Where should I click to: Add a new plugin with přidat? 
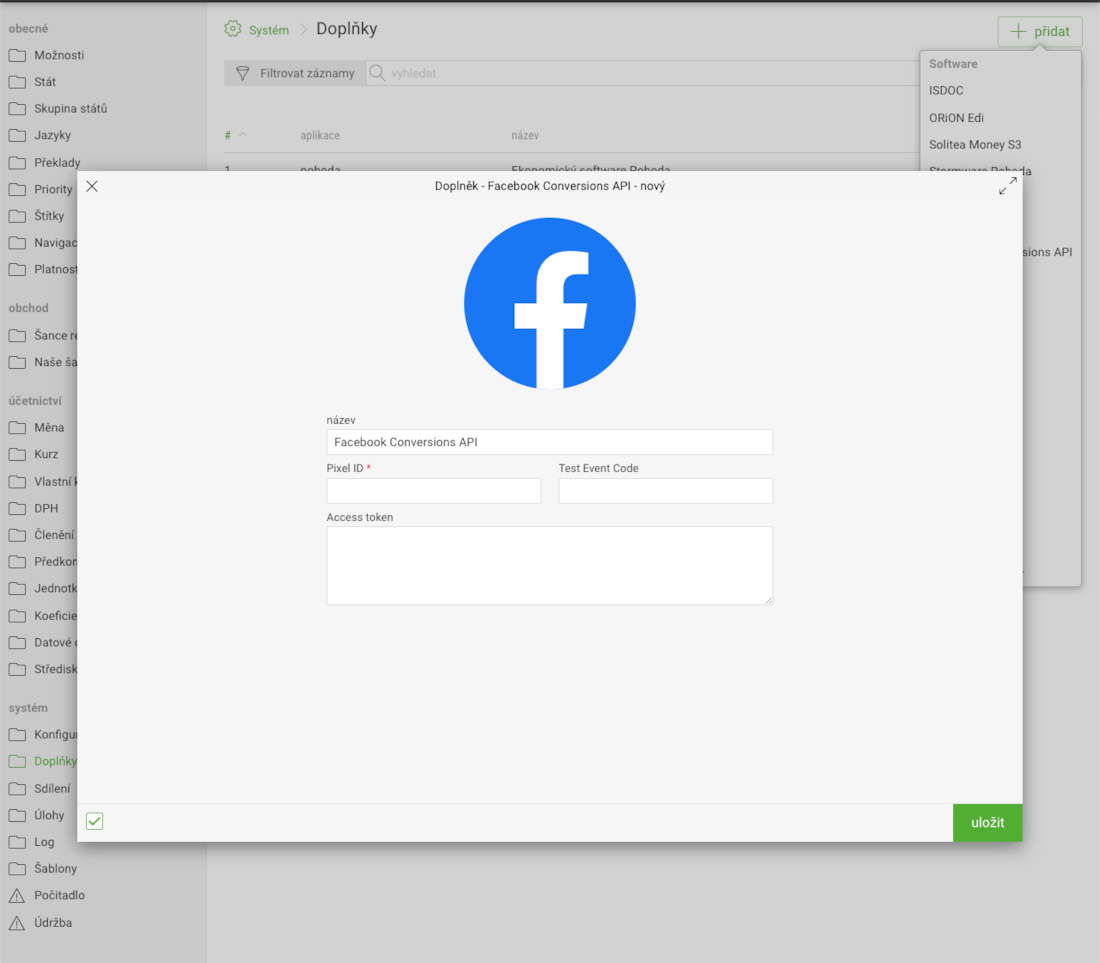[1040, 32]
